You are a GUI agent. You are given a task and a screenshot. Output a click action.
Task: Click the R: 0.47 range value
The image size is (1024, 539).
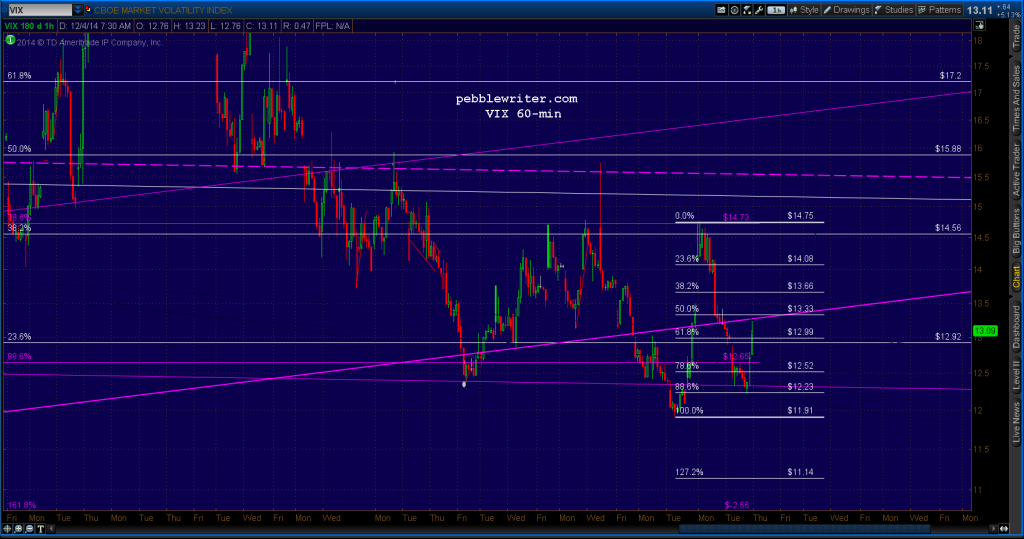pos(296,26)
